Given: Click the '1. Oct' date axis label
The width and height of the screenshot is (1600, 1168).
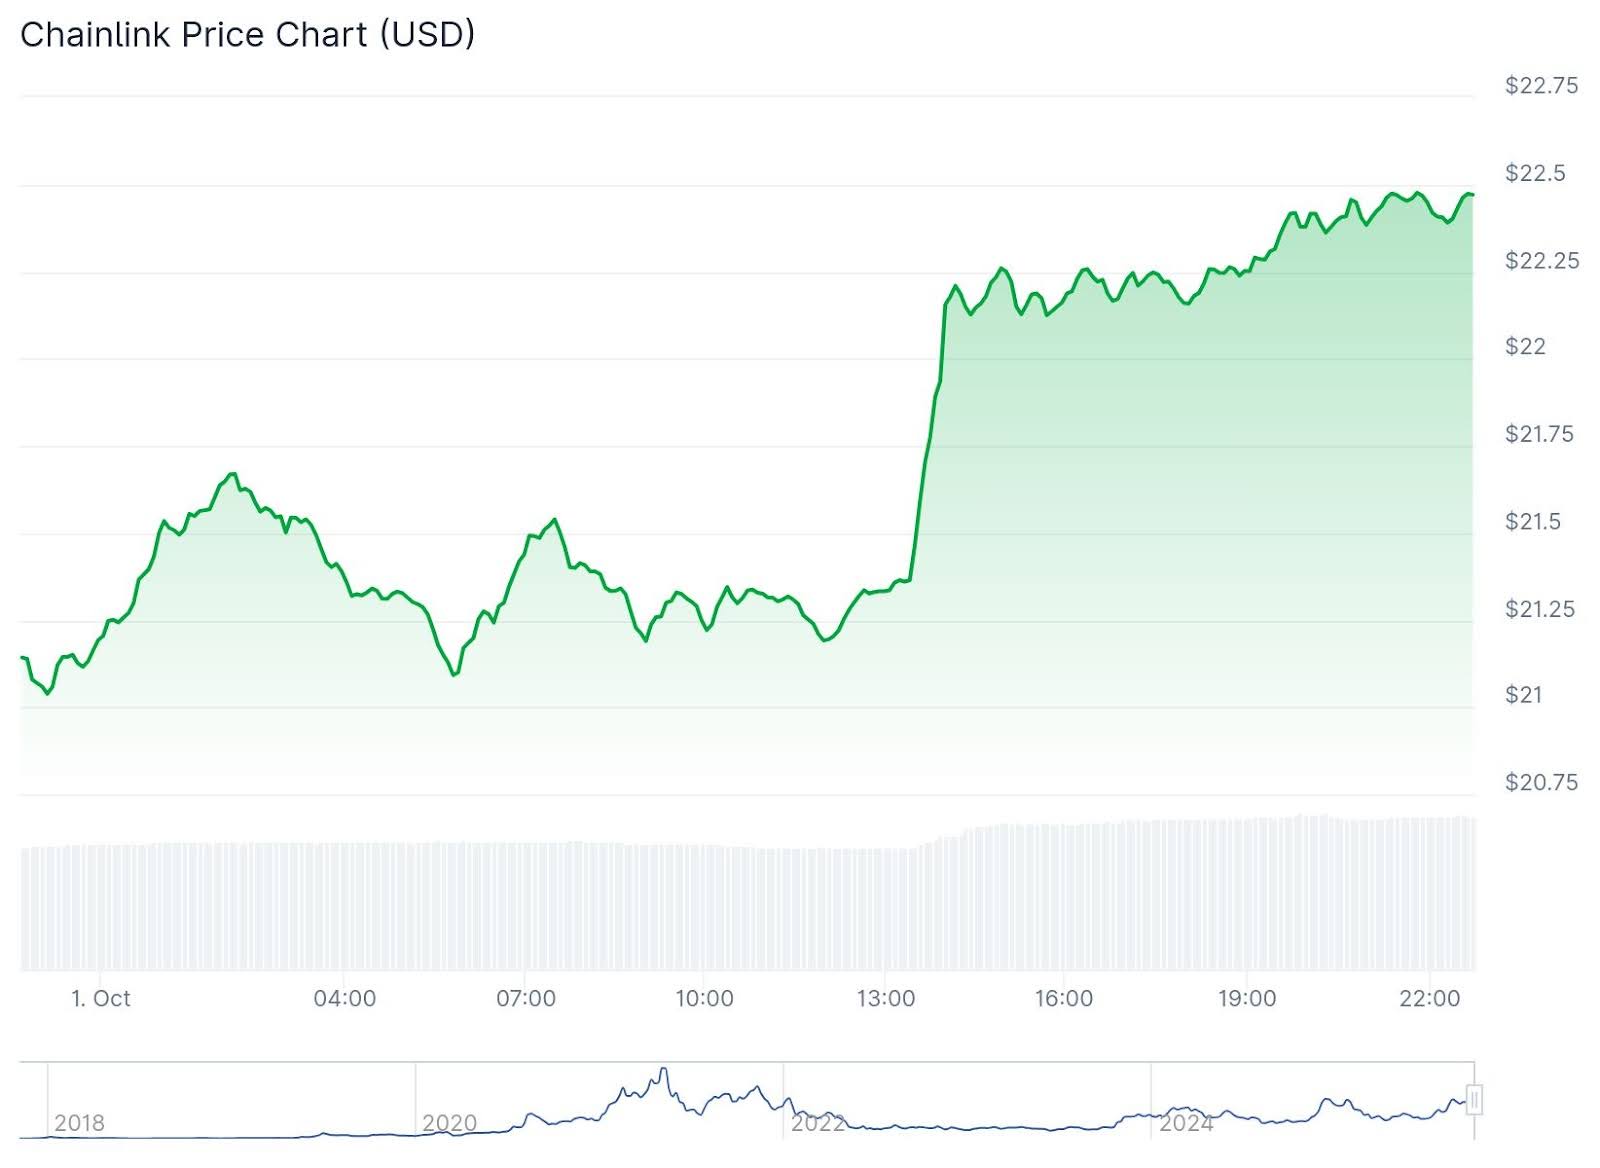Looking at the screenshot, I should pyautogui.click(x=101, y=998).
